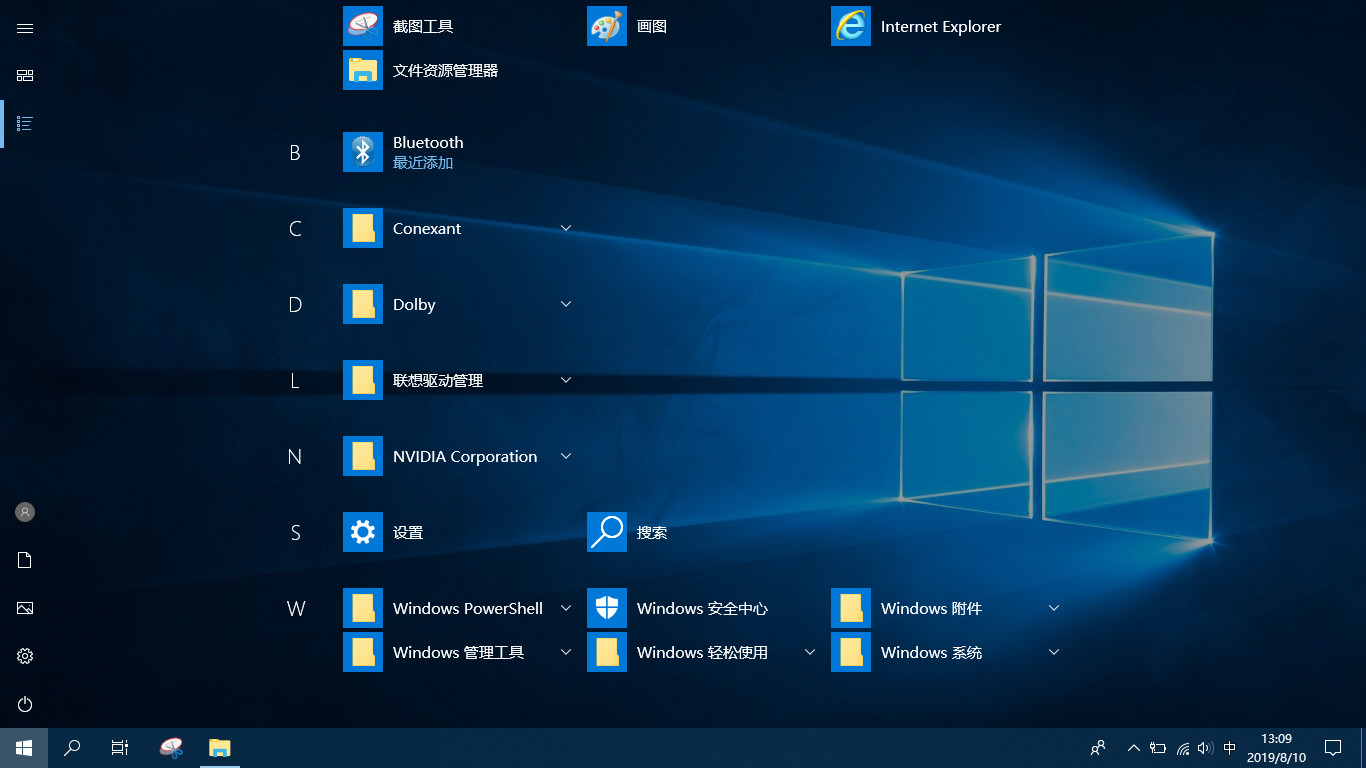
Task: Open the Bluetooth app entry
Action: click(x=459, y=152)
